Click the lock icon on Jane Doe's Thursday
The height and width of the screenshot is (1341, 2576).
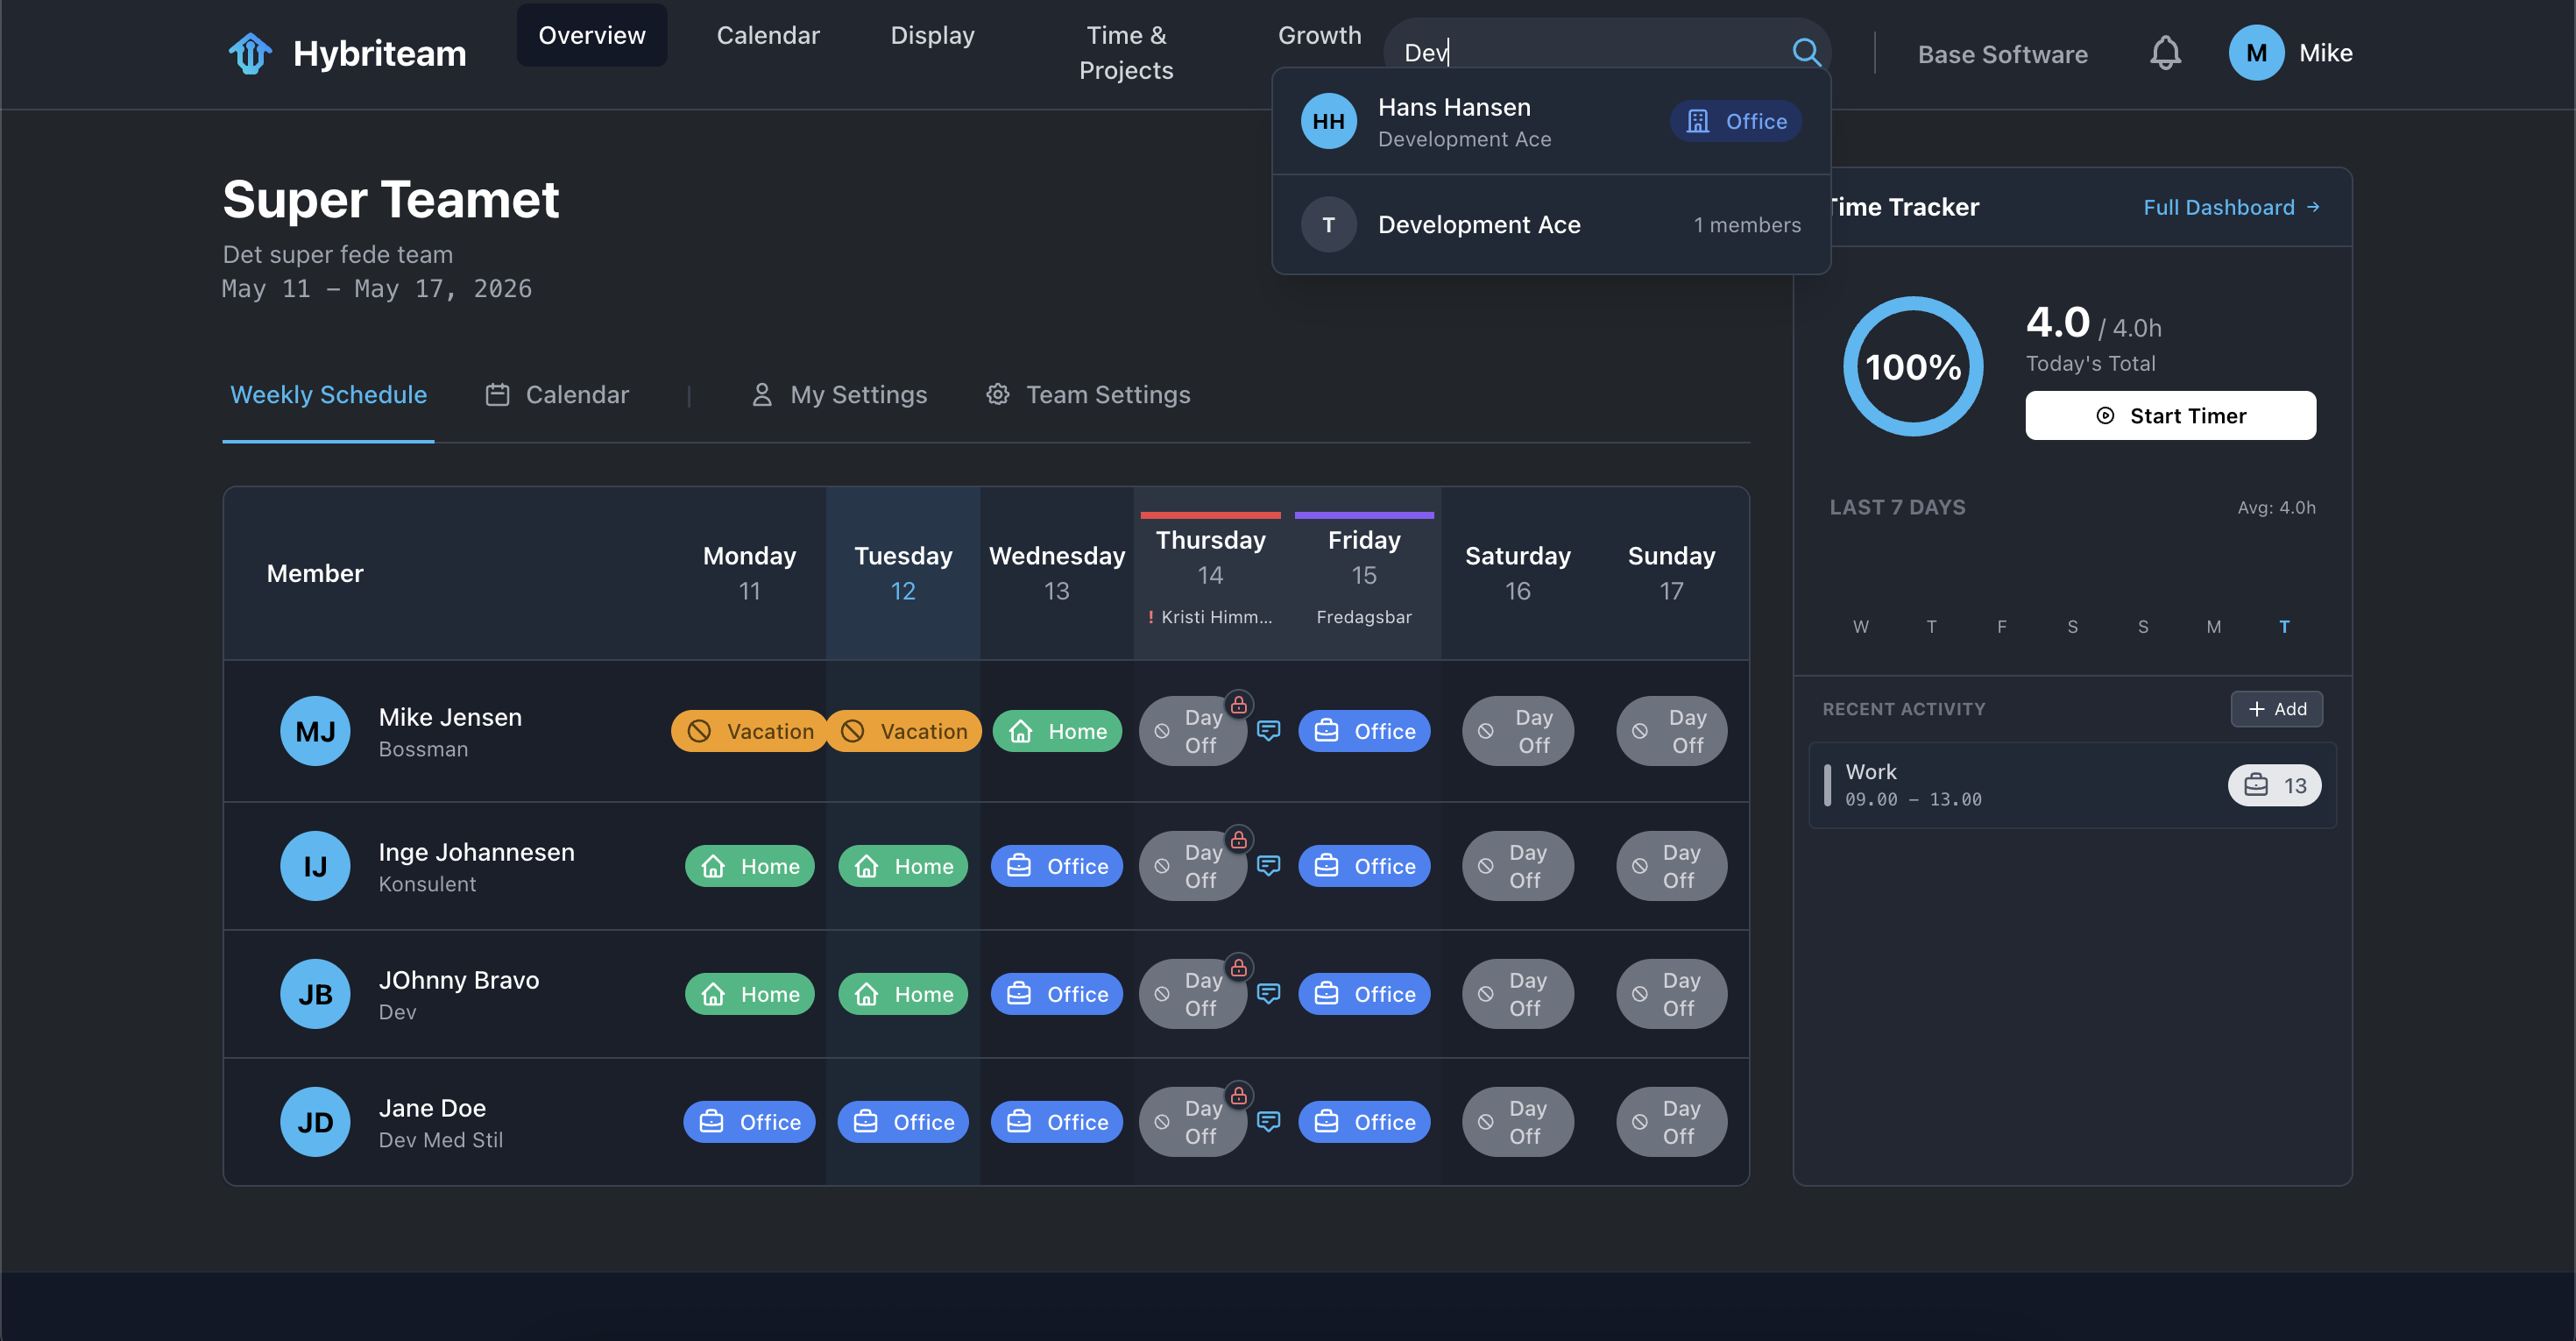[1239, 1096]
